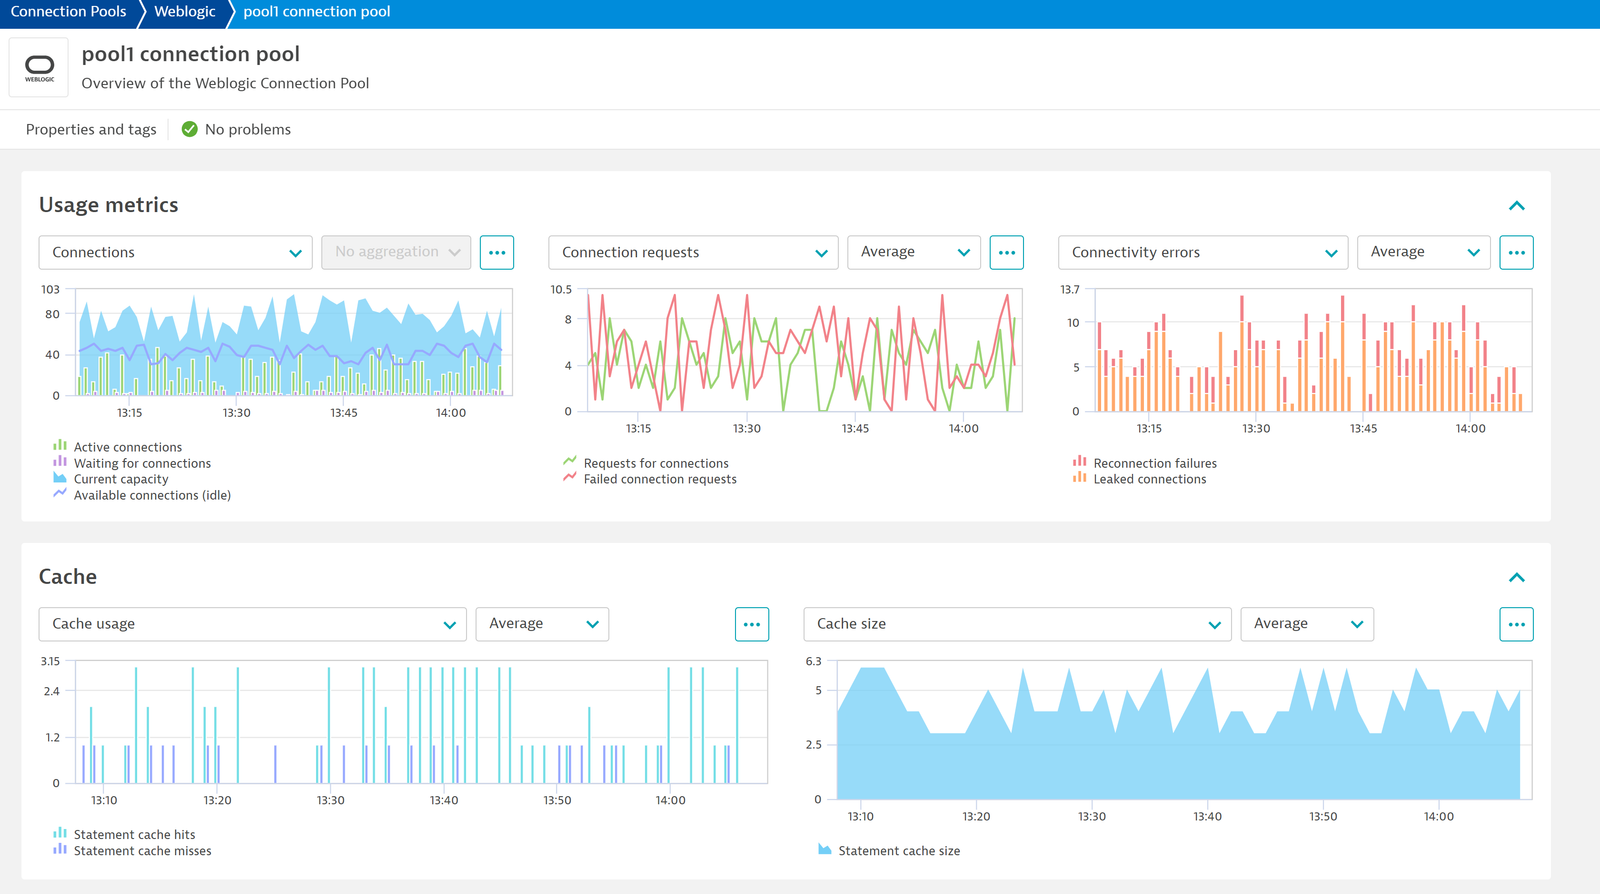1600x894 pixels.
Task: Toggle Waiting for connections series label
Action: pyautogui.click(x=142, y=463)
